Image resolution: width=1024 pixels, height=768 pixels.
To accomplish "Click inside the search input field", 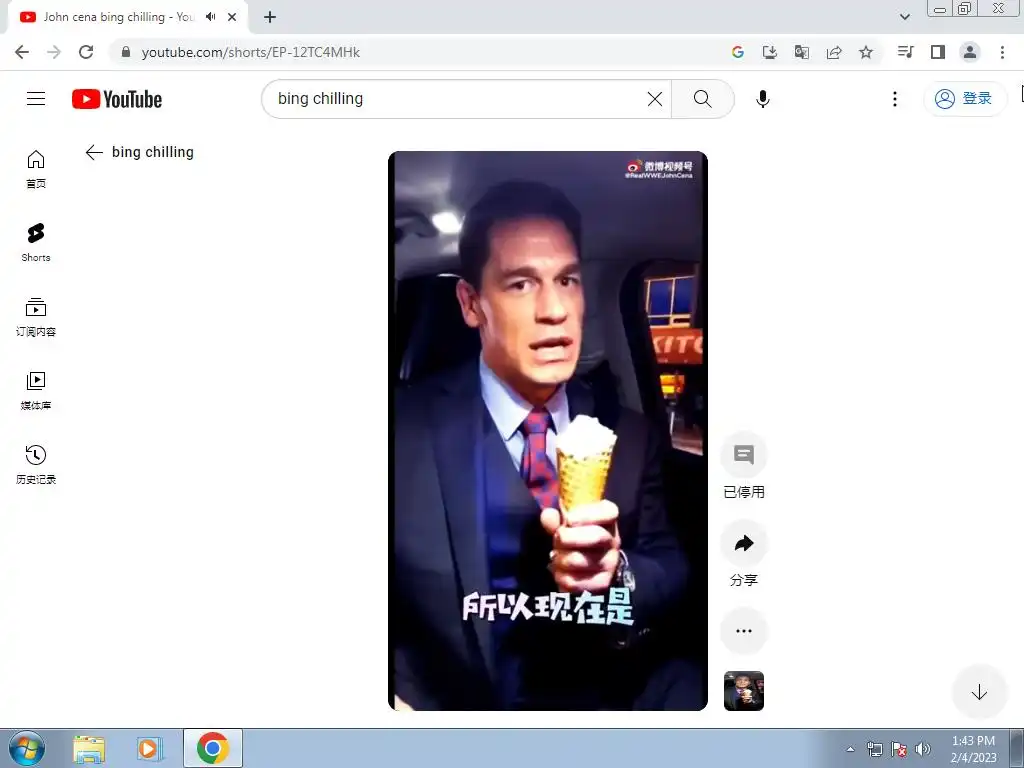I will [x=457, y=99].
